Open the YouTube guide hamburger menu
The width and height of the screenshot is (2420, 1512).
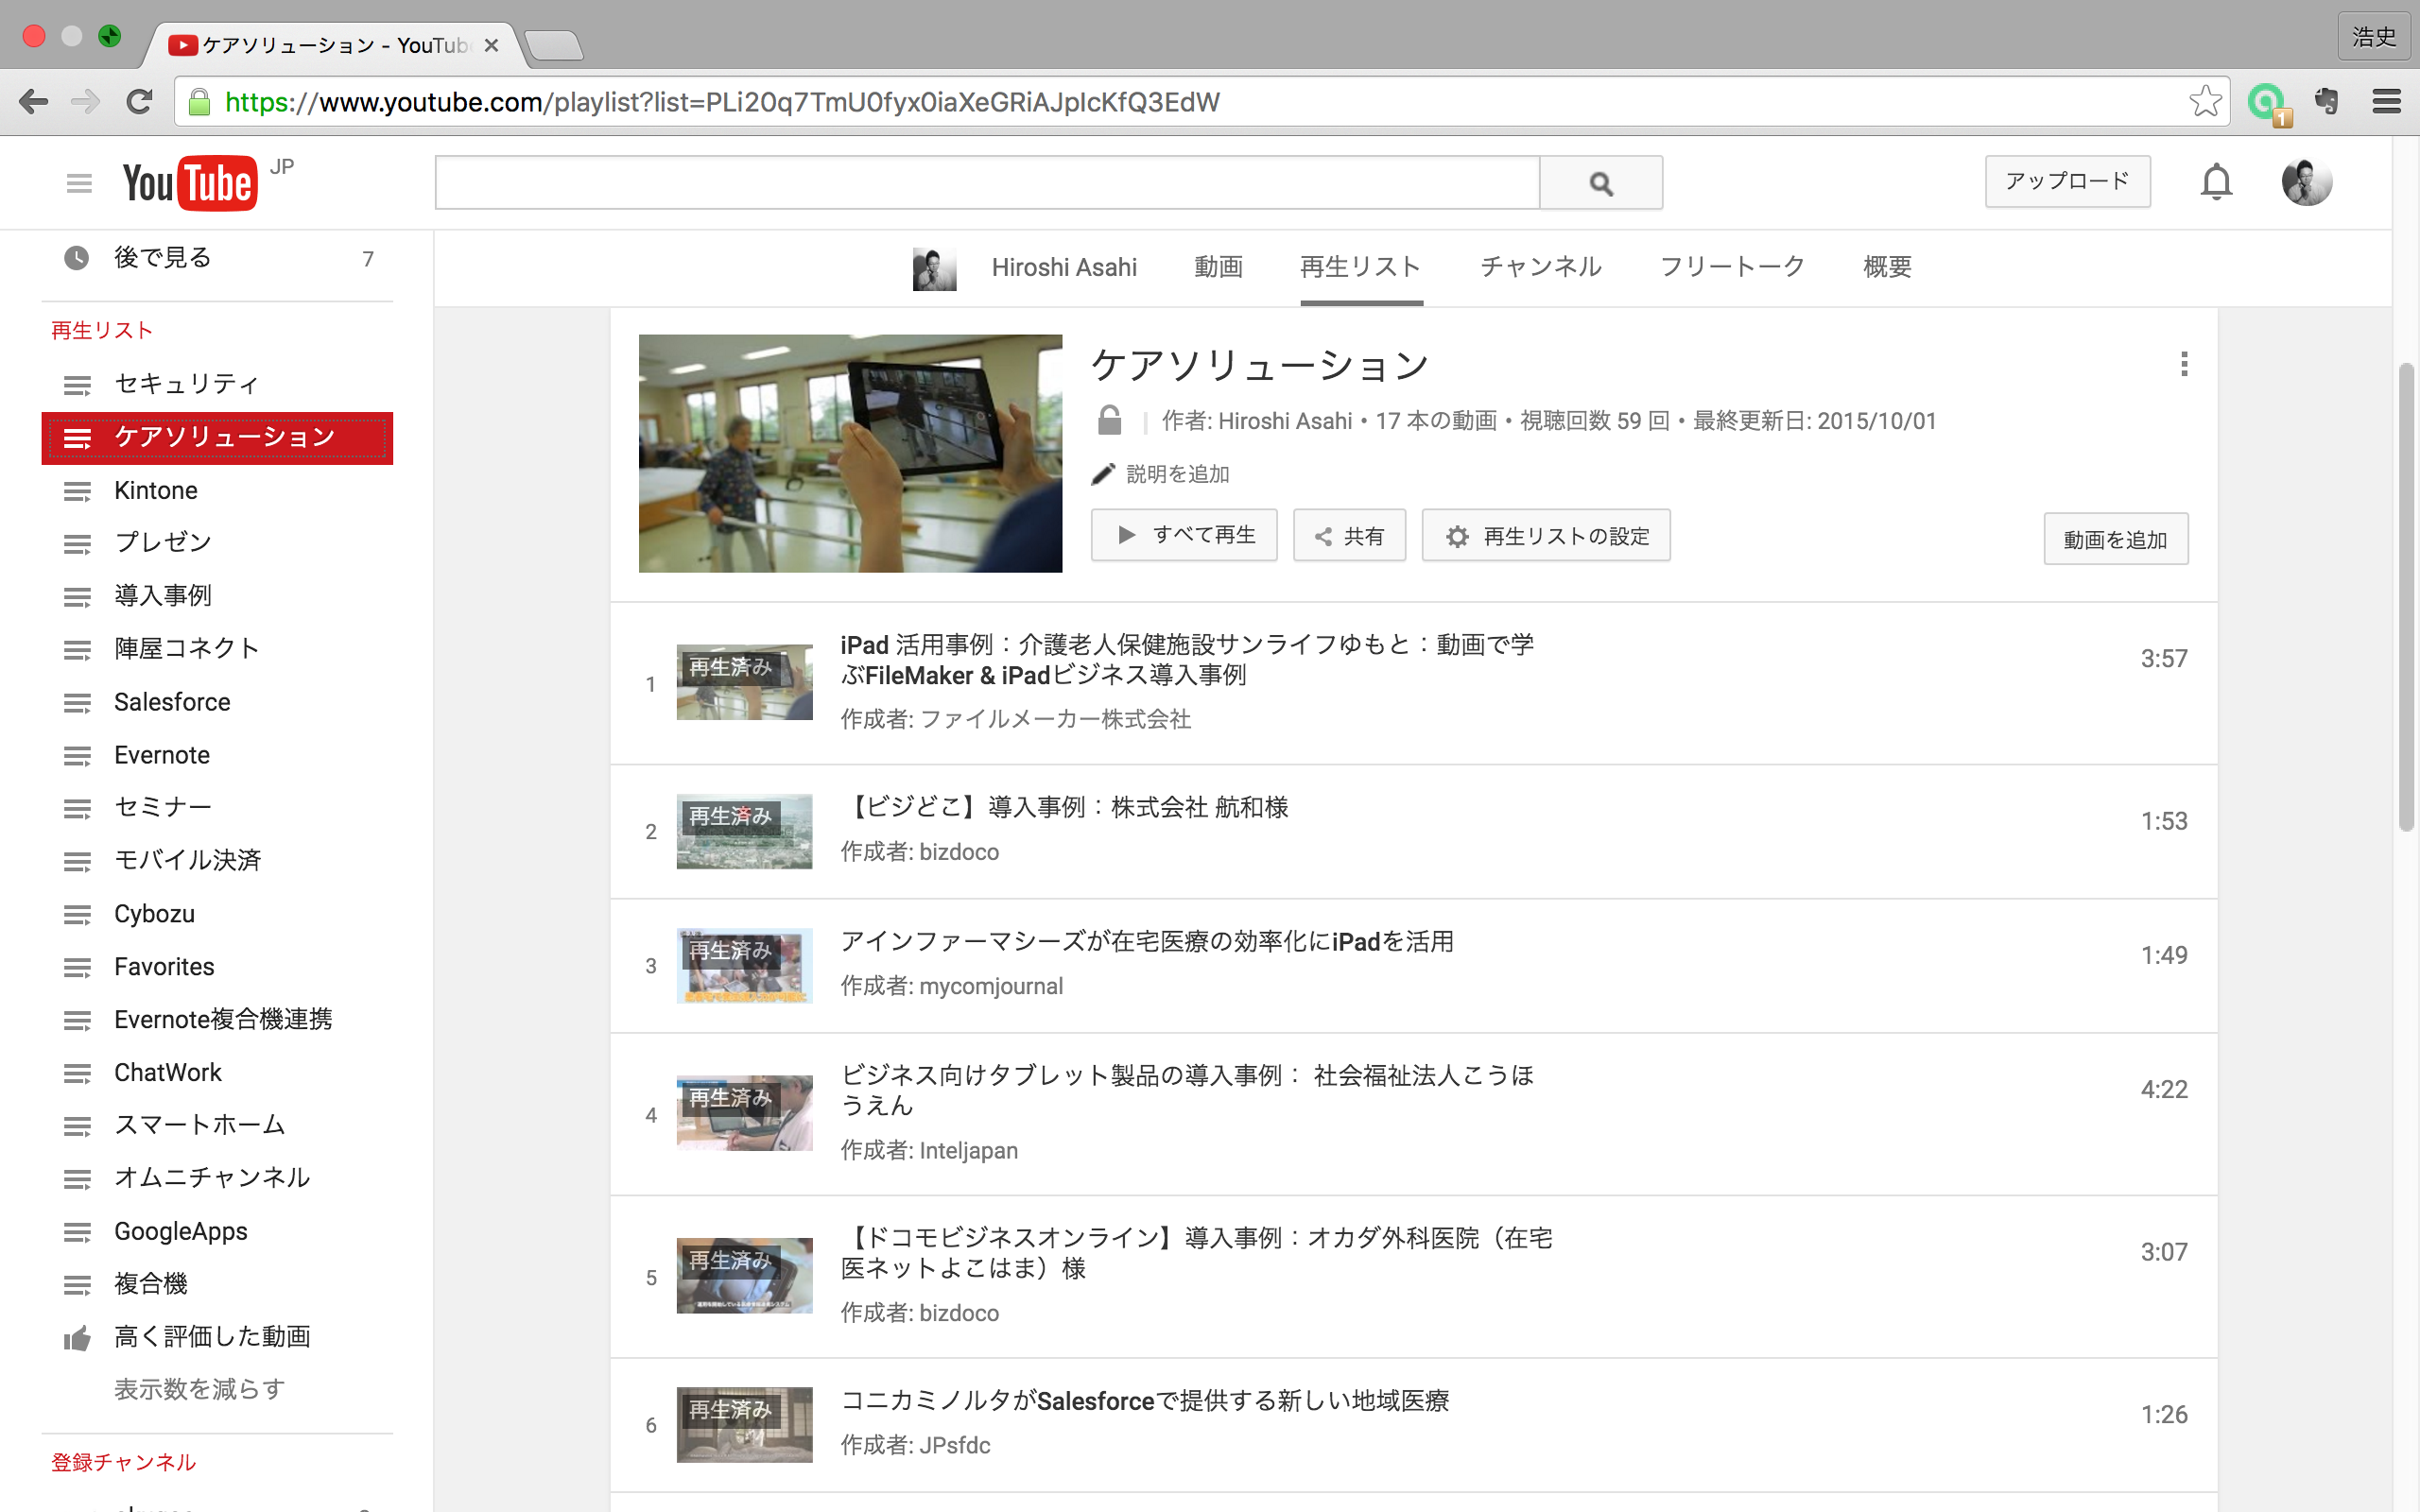pyautogui.click(x=79, y=183)
